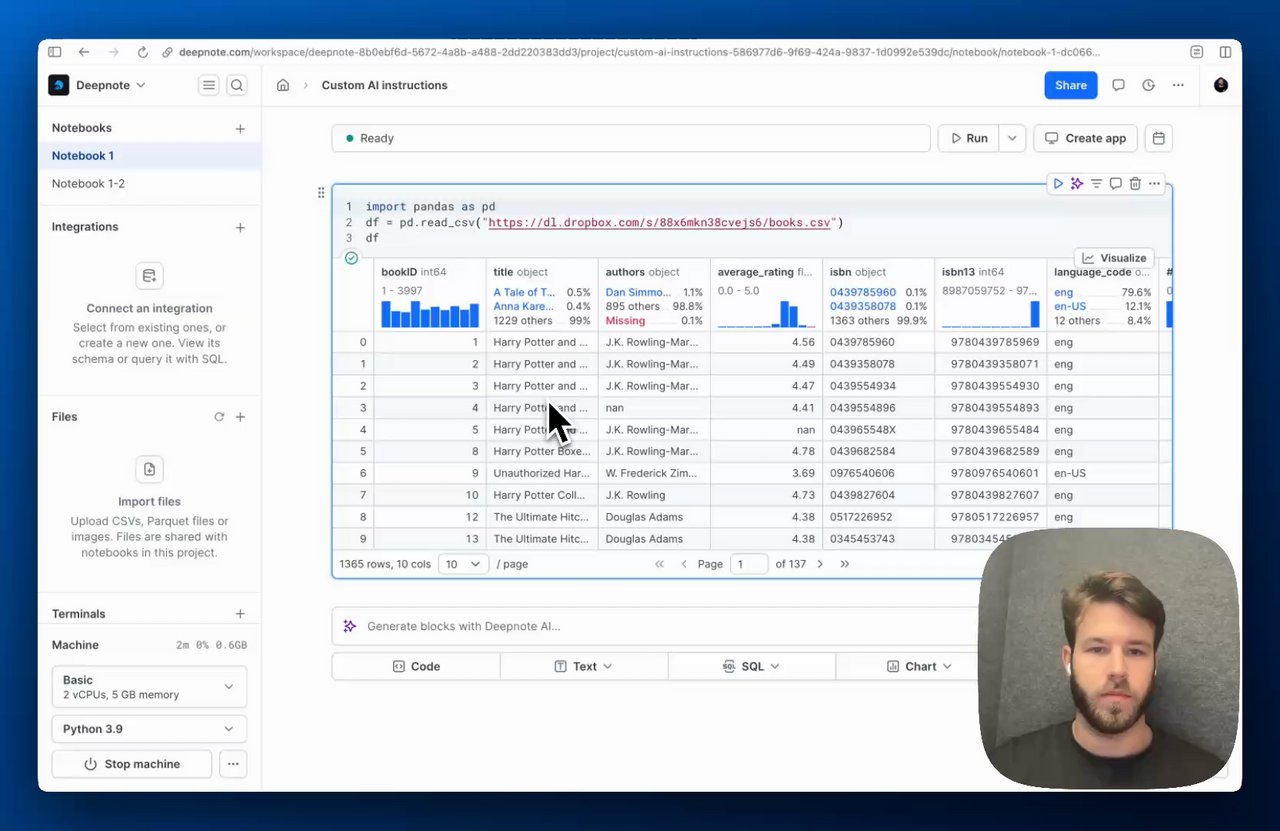Open Notebook 1-2 in sidebar

(89, 184)
